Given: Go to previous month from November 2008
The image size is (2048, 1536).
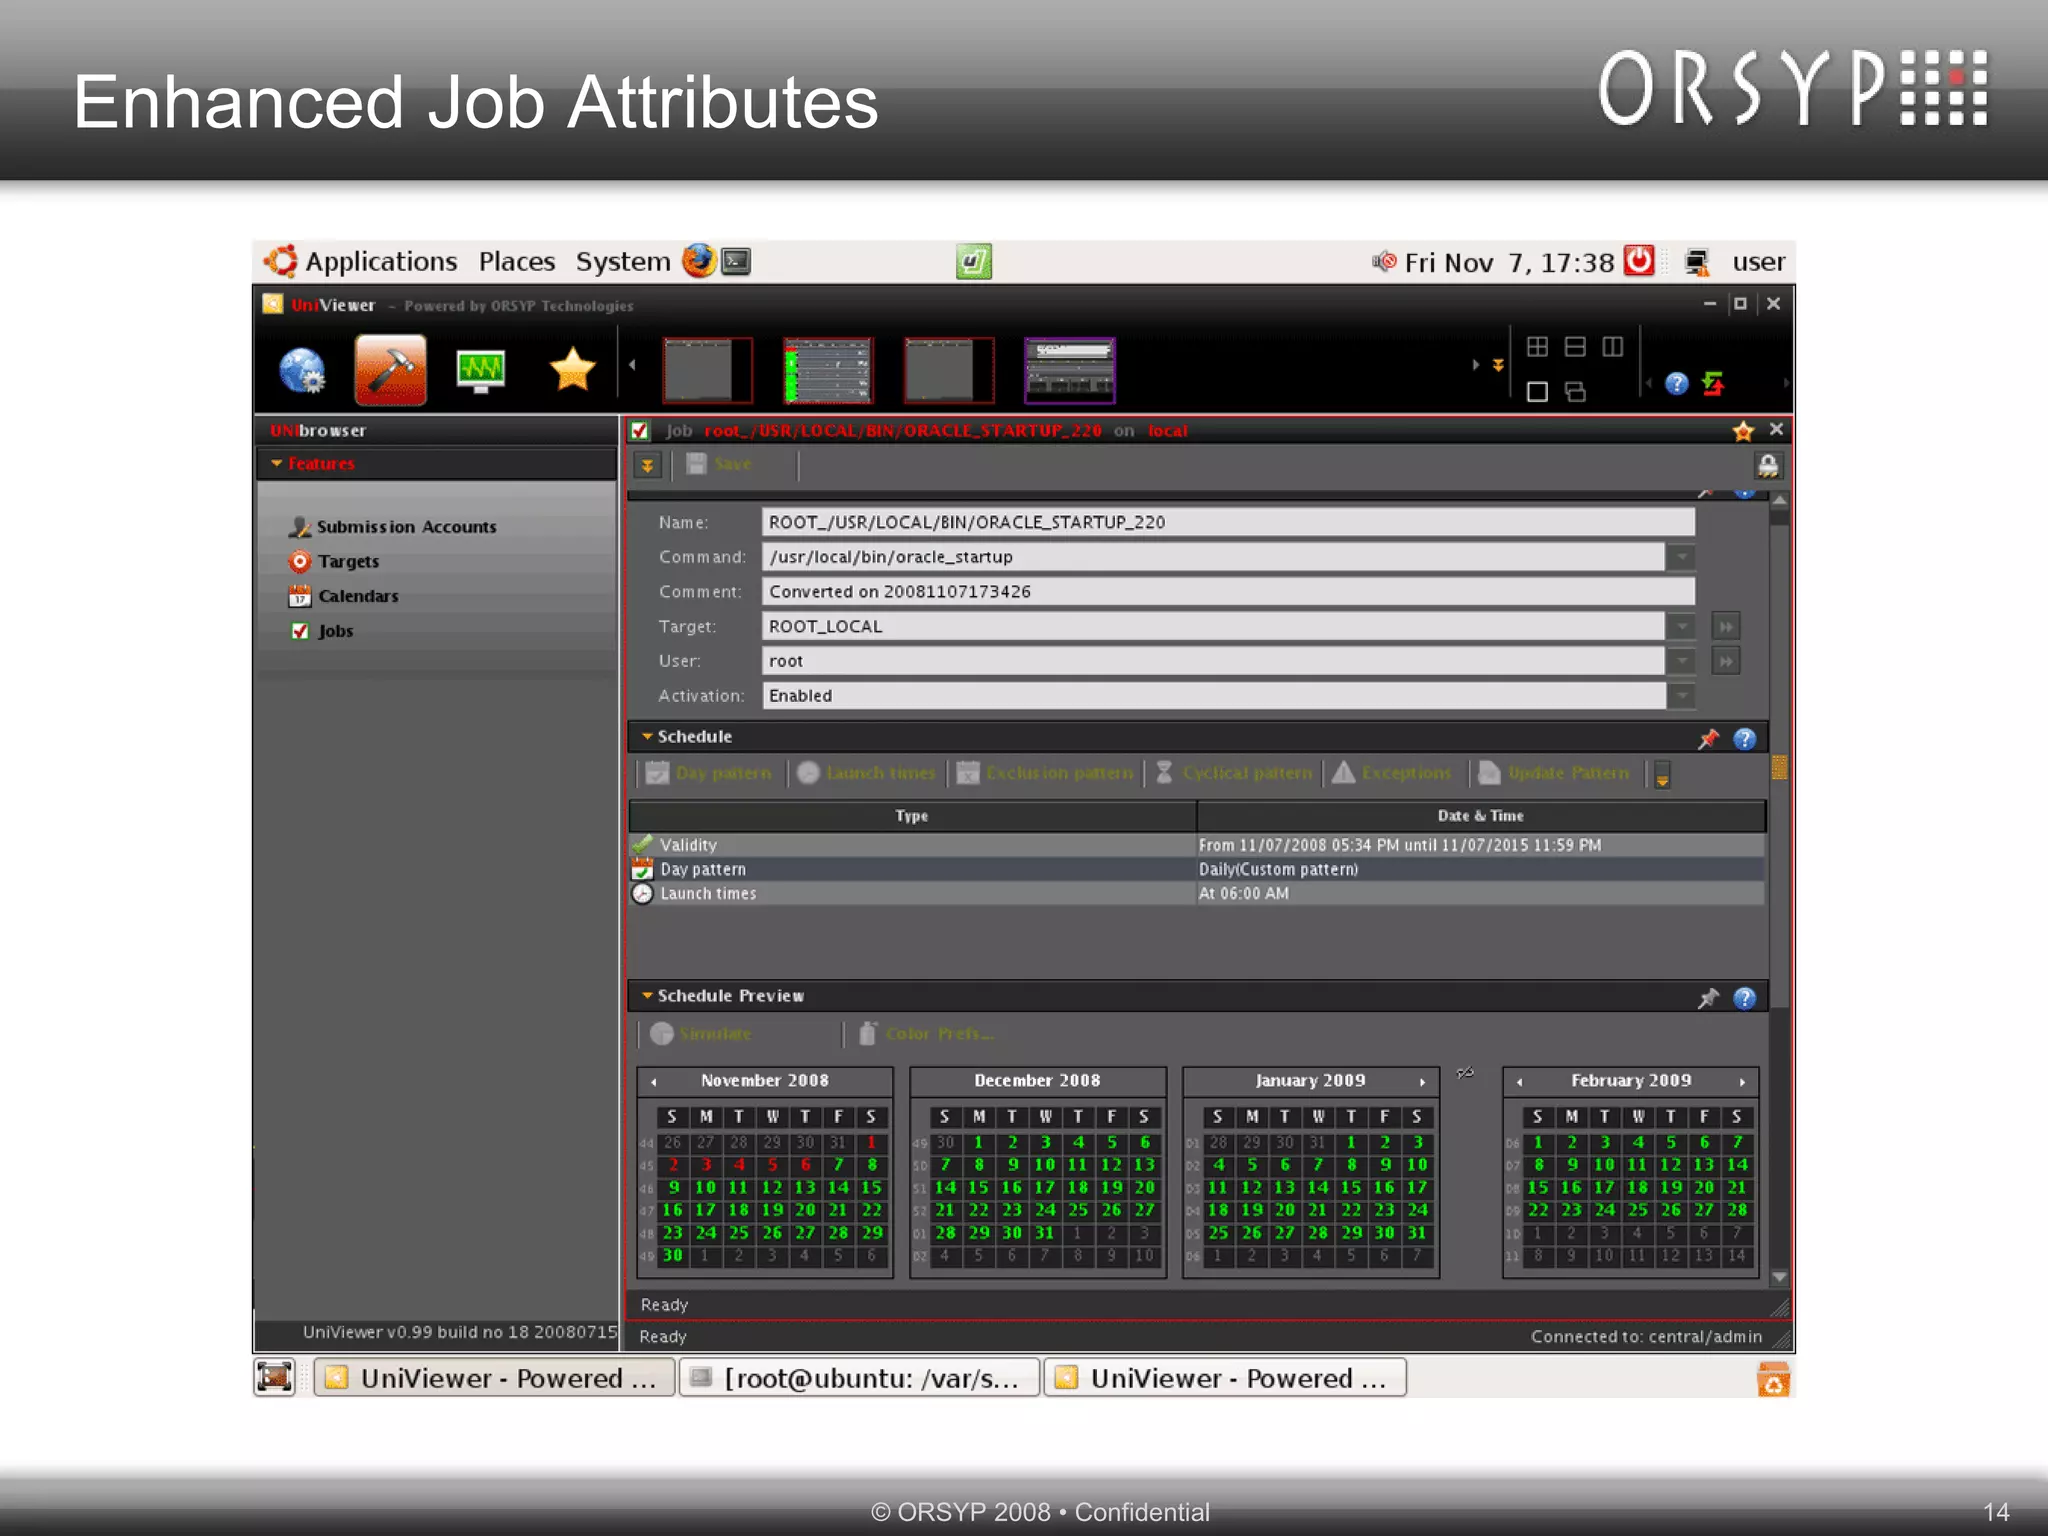Looking at the screenshot, I should pos(654,1081).
